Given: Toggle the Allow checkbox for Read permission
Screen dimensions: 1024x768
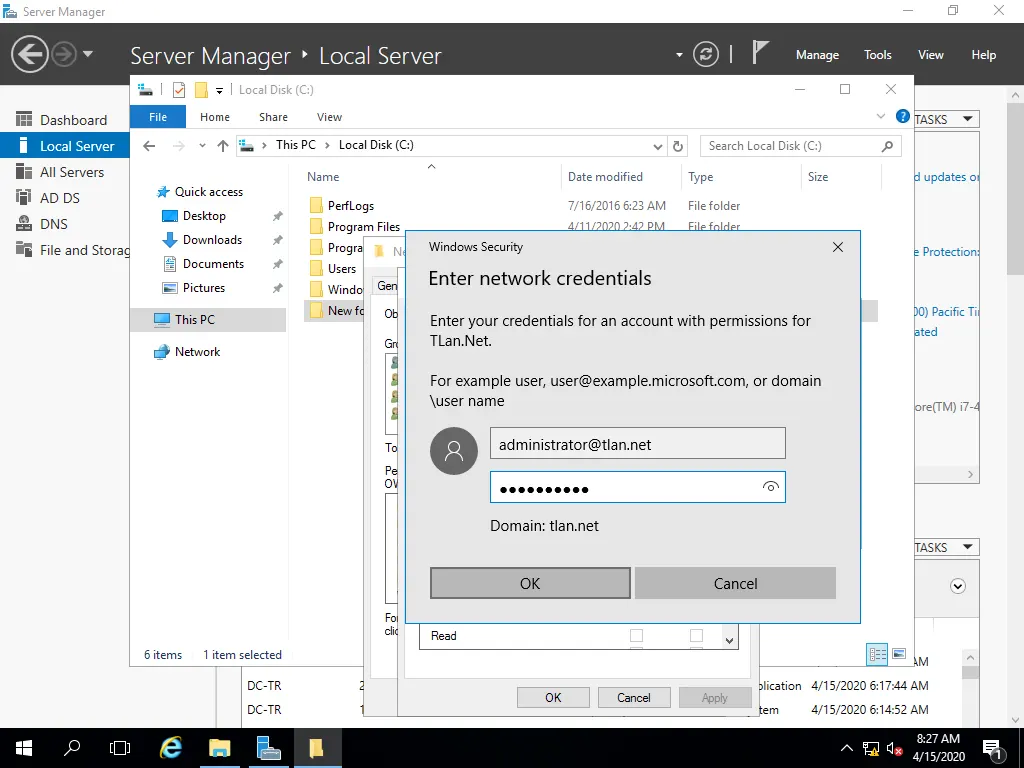Looking at the screenshot, I should pyautogui.click(x=636, y=635).
